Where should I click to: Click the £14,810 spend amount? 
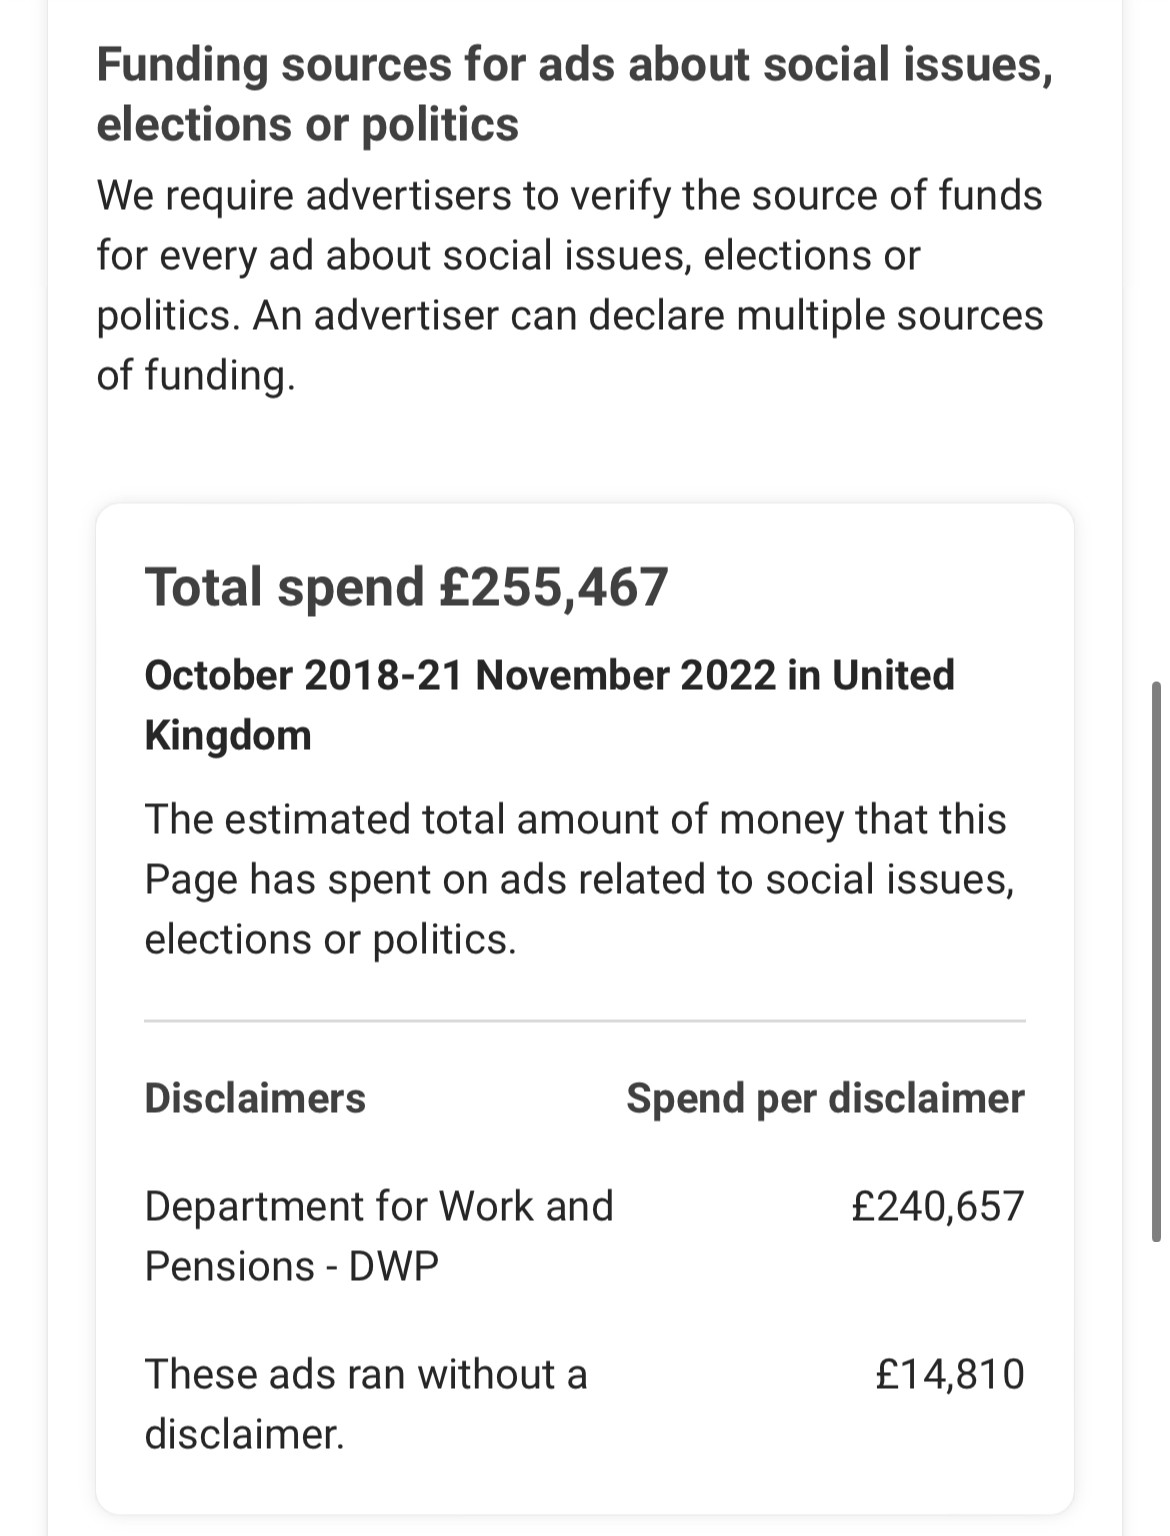pos(950,1374)
